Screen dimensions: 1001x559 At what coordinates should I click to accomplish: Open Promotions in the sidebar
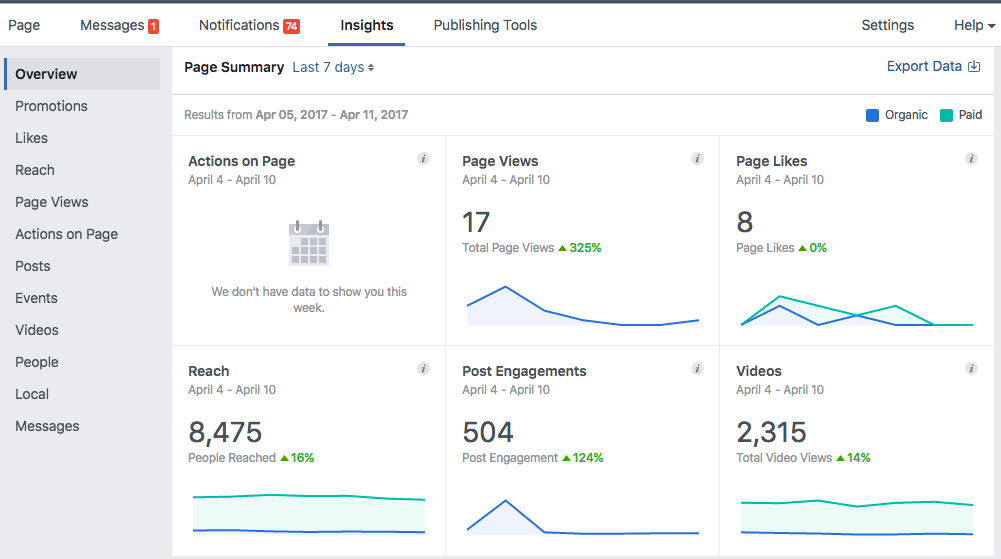[51, 106]
